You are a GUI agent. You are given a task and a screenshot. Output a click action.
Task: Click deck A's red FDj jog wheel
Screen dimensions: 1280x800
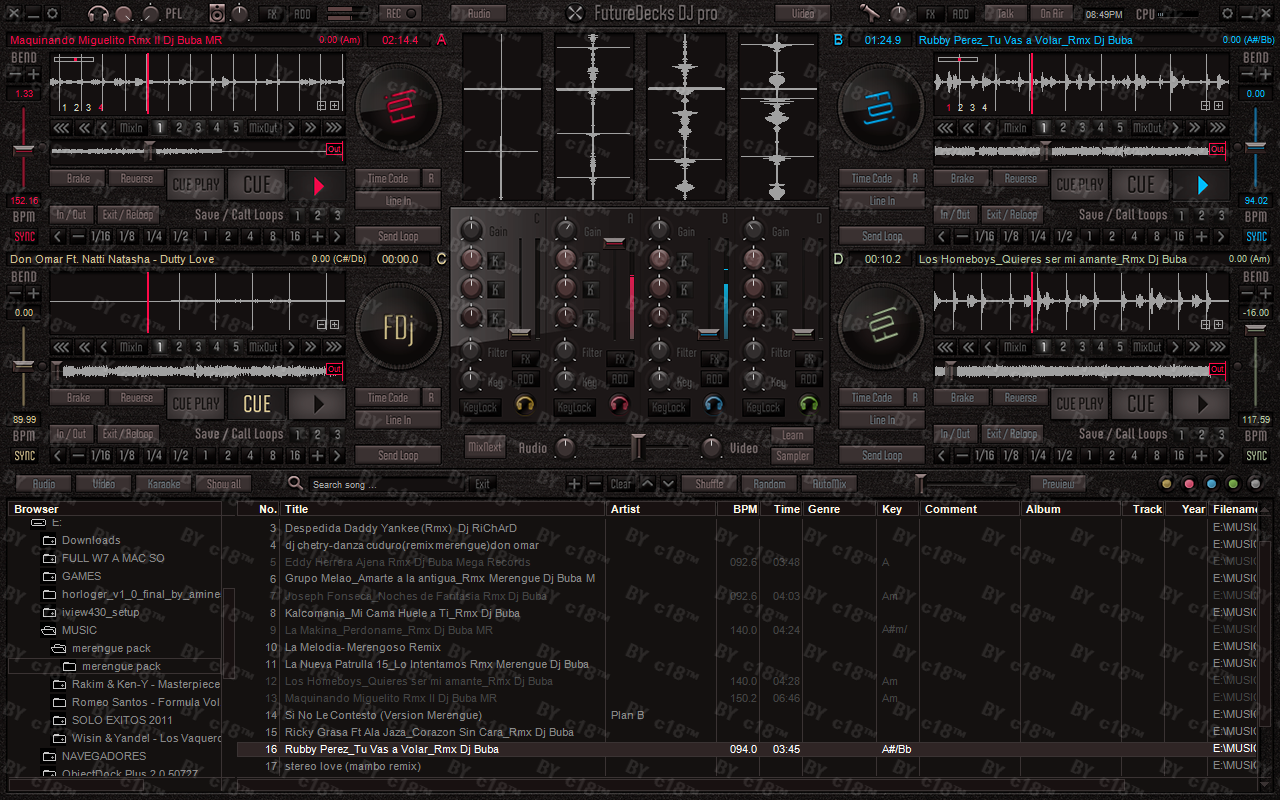click(x=399, y=108)
